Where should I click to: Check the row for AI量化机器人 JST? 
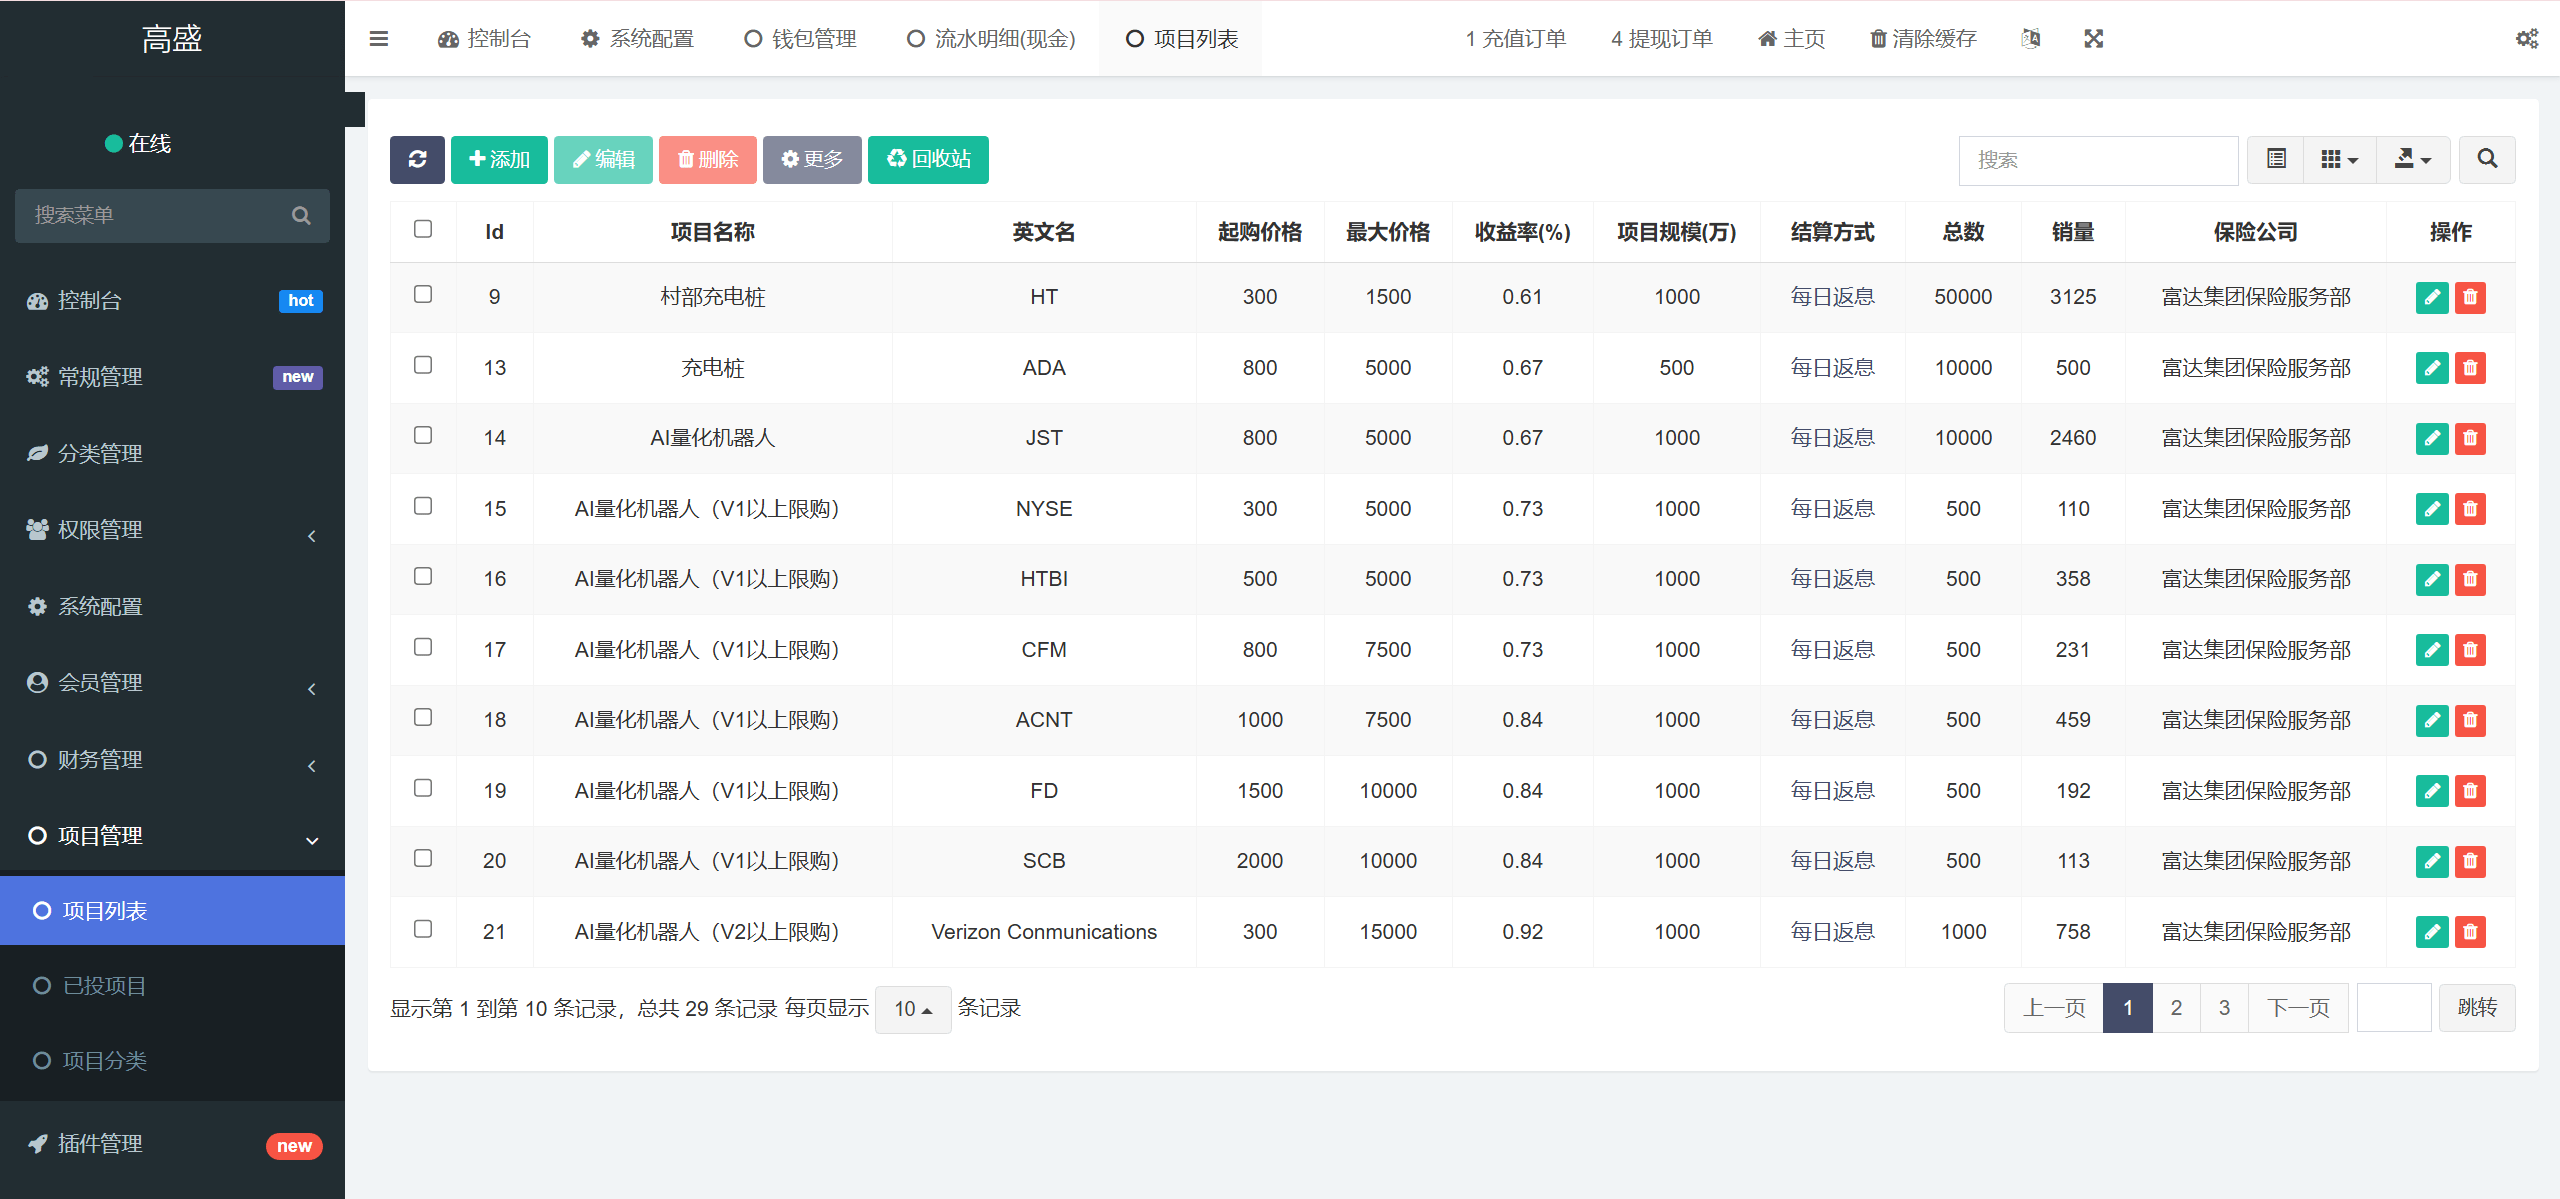423,436
